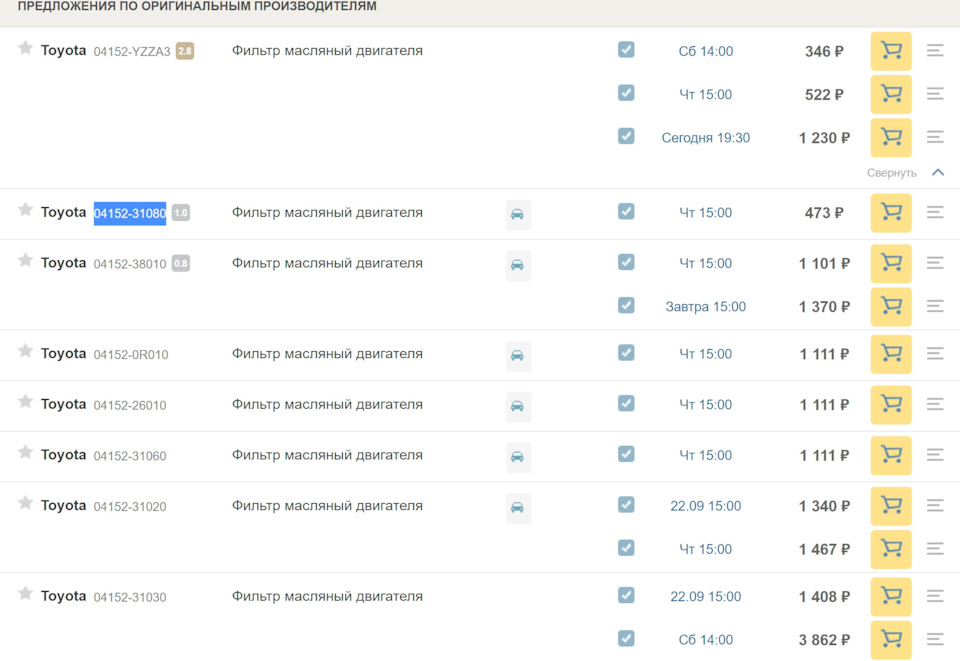
Task: Open details menu for the 1 467 ₽ offer
Action: pyautogui.click(x=935, y=548)
